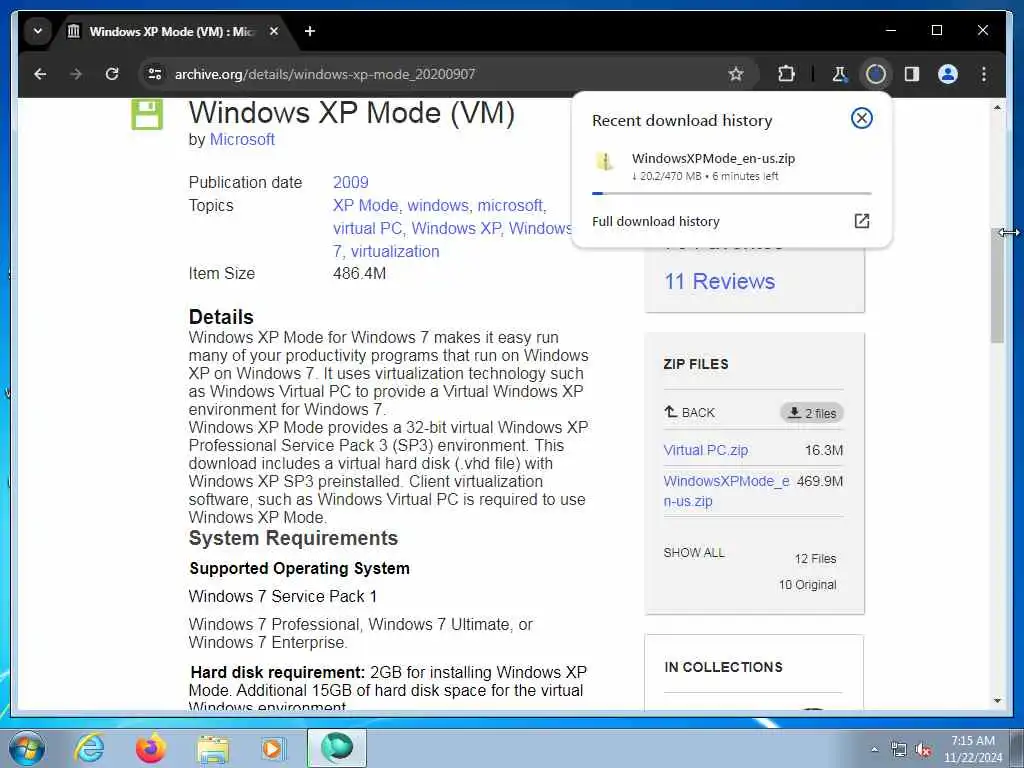Click WindowsXPMode_en-us.zip file icon in downloads

click(x=605, y=161)
